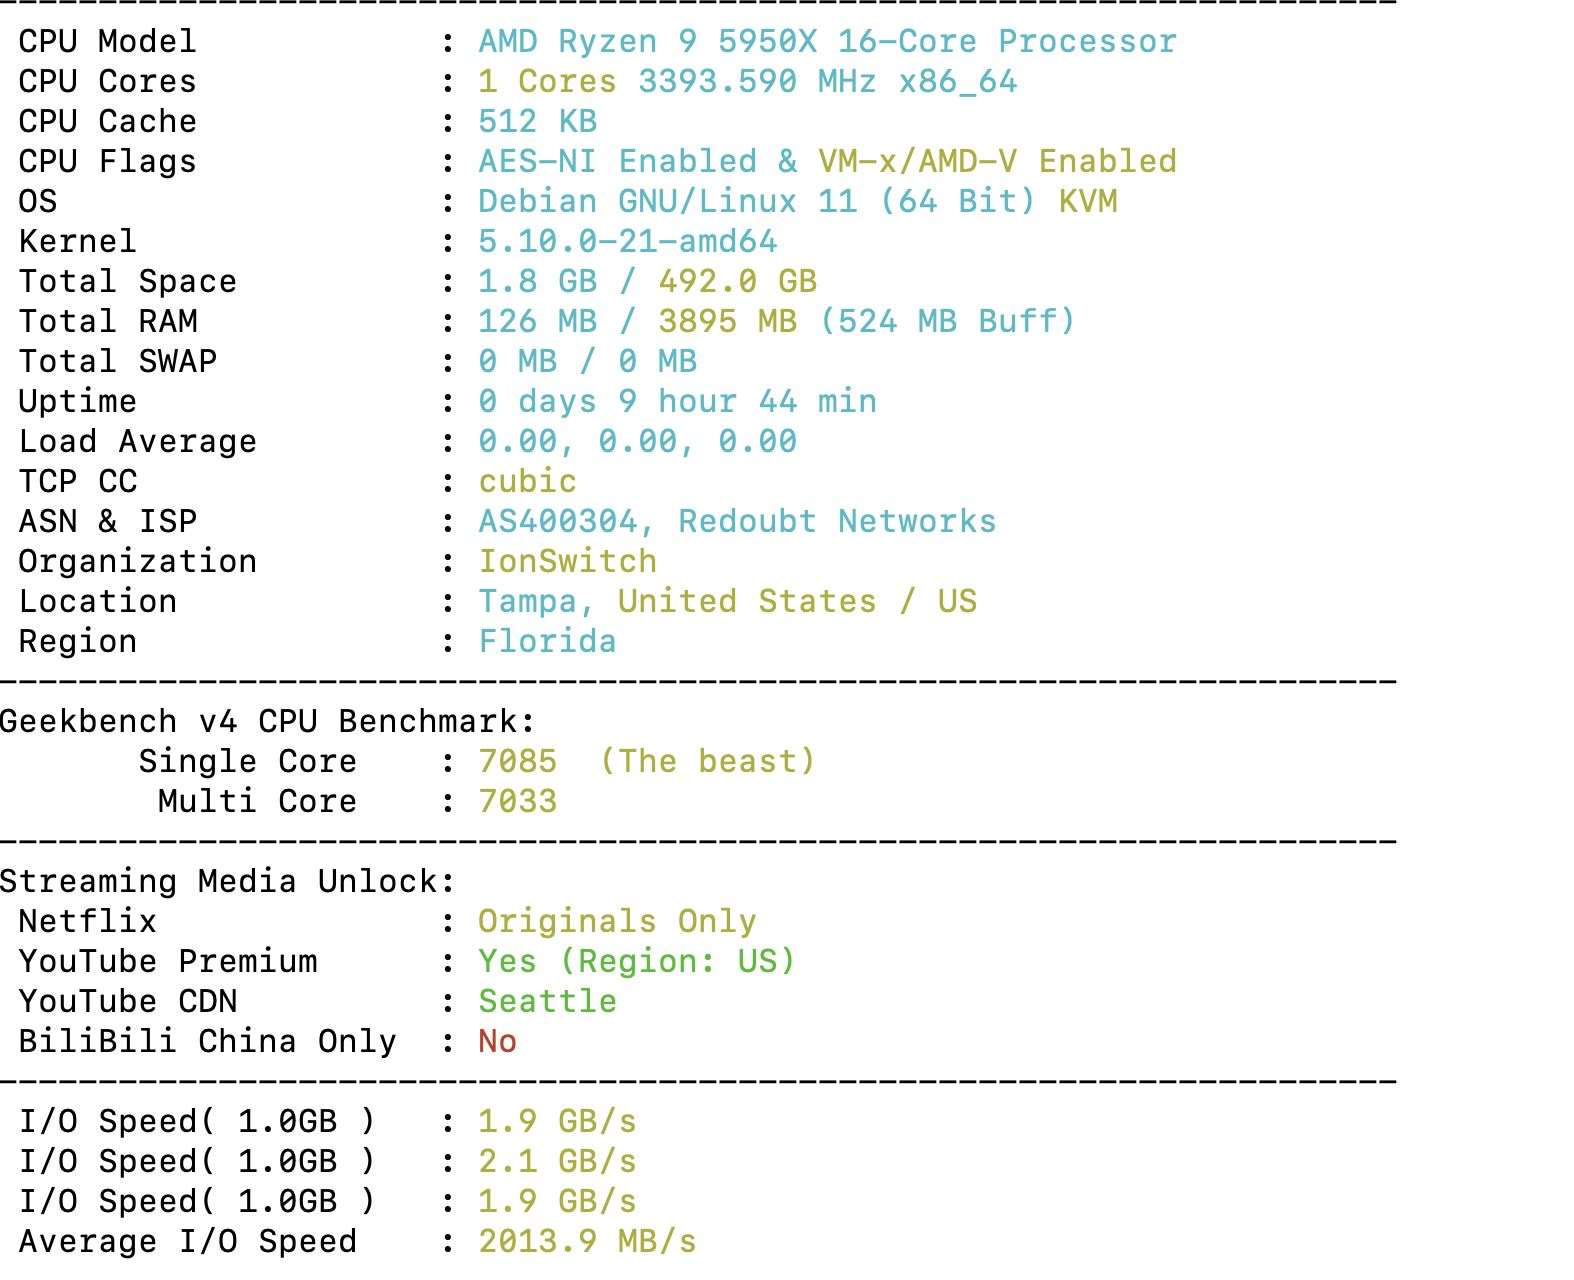Click the Multi Core score 7033

tap(517, 802)
